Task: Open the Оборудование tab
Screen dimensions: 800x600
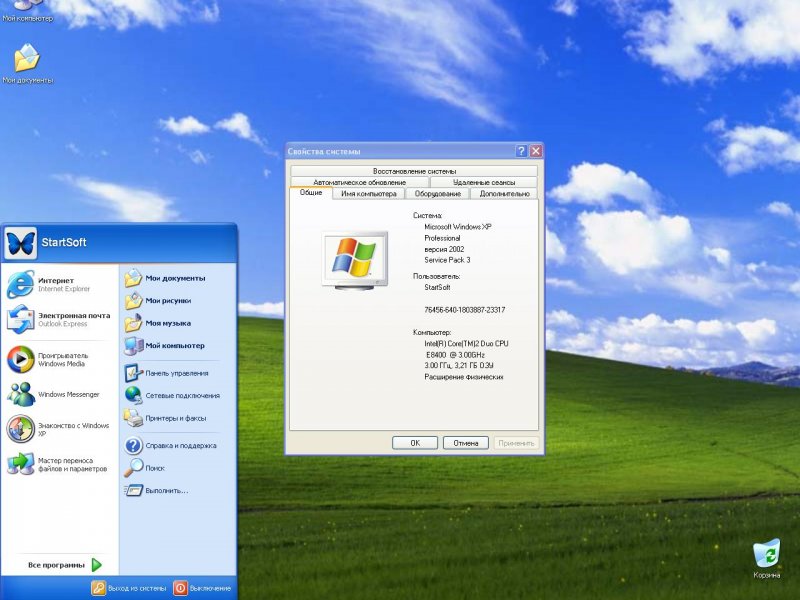Action: point(438,194)
